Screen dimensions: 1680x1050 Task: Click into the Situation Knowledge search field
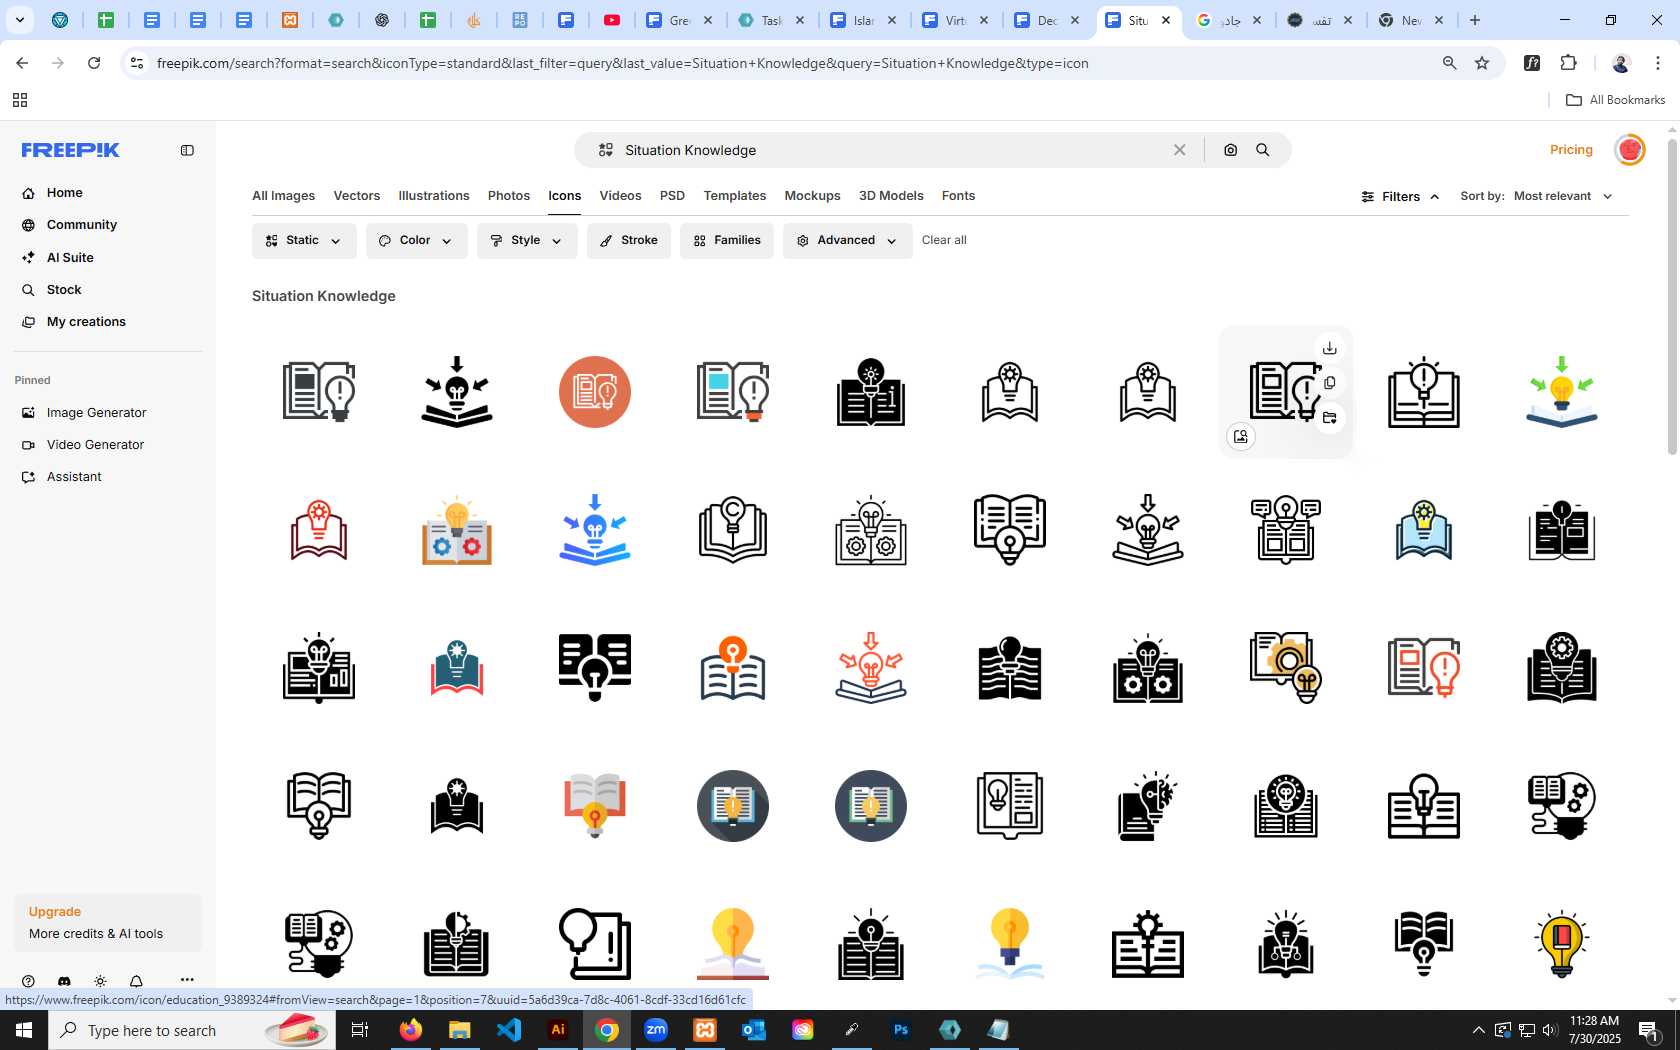[x=890, y=150]
